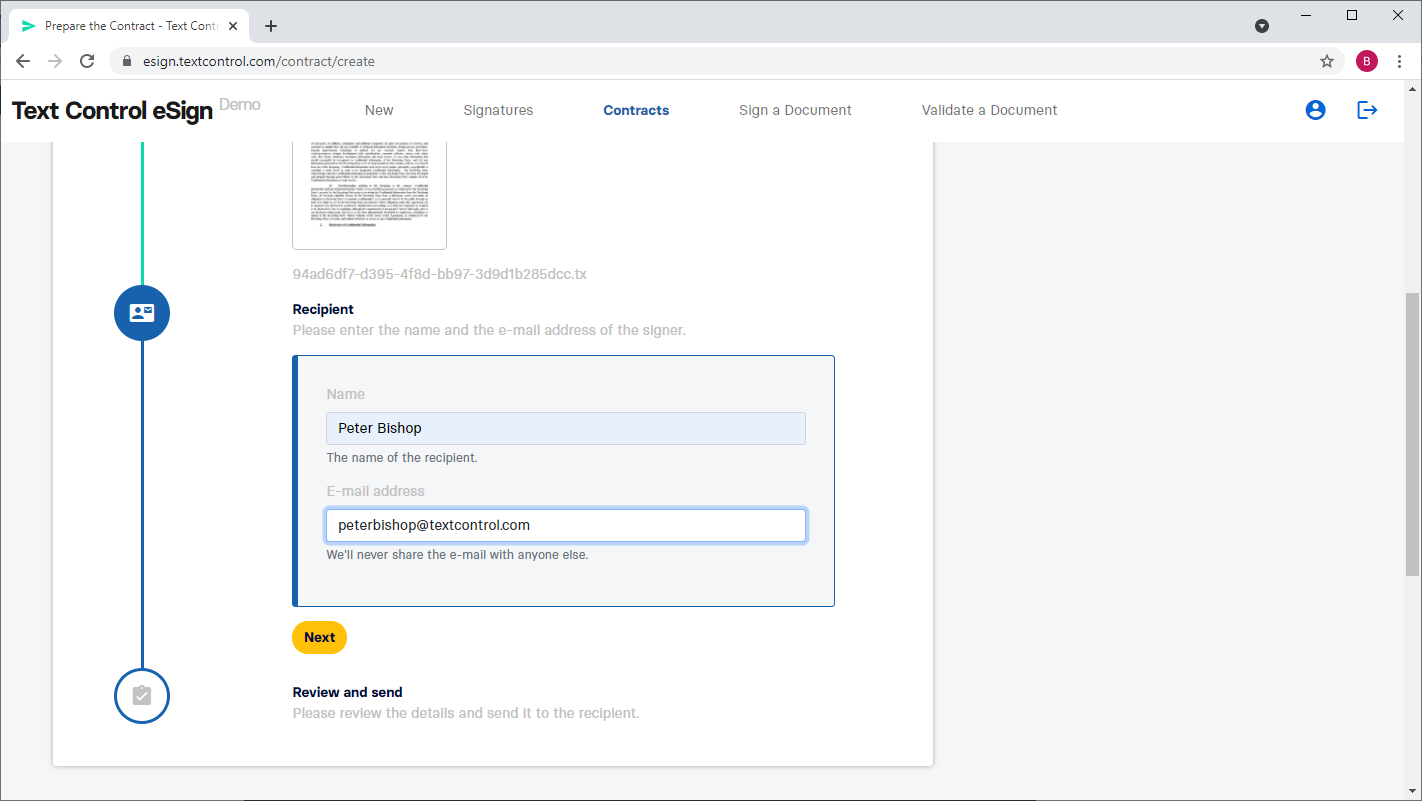
Task: Focus the E-mail address input field
Action: click(566, 525)
